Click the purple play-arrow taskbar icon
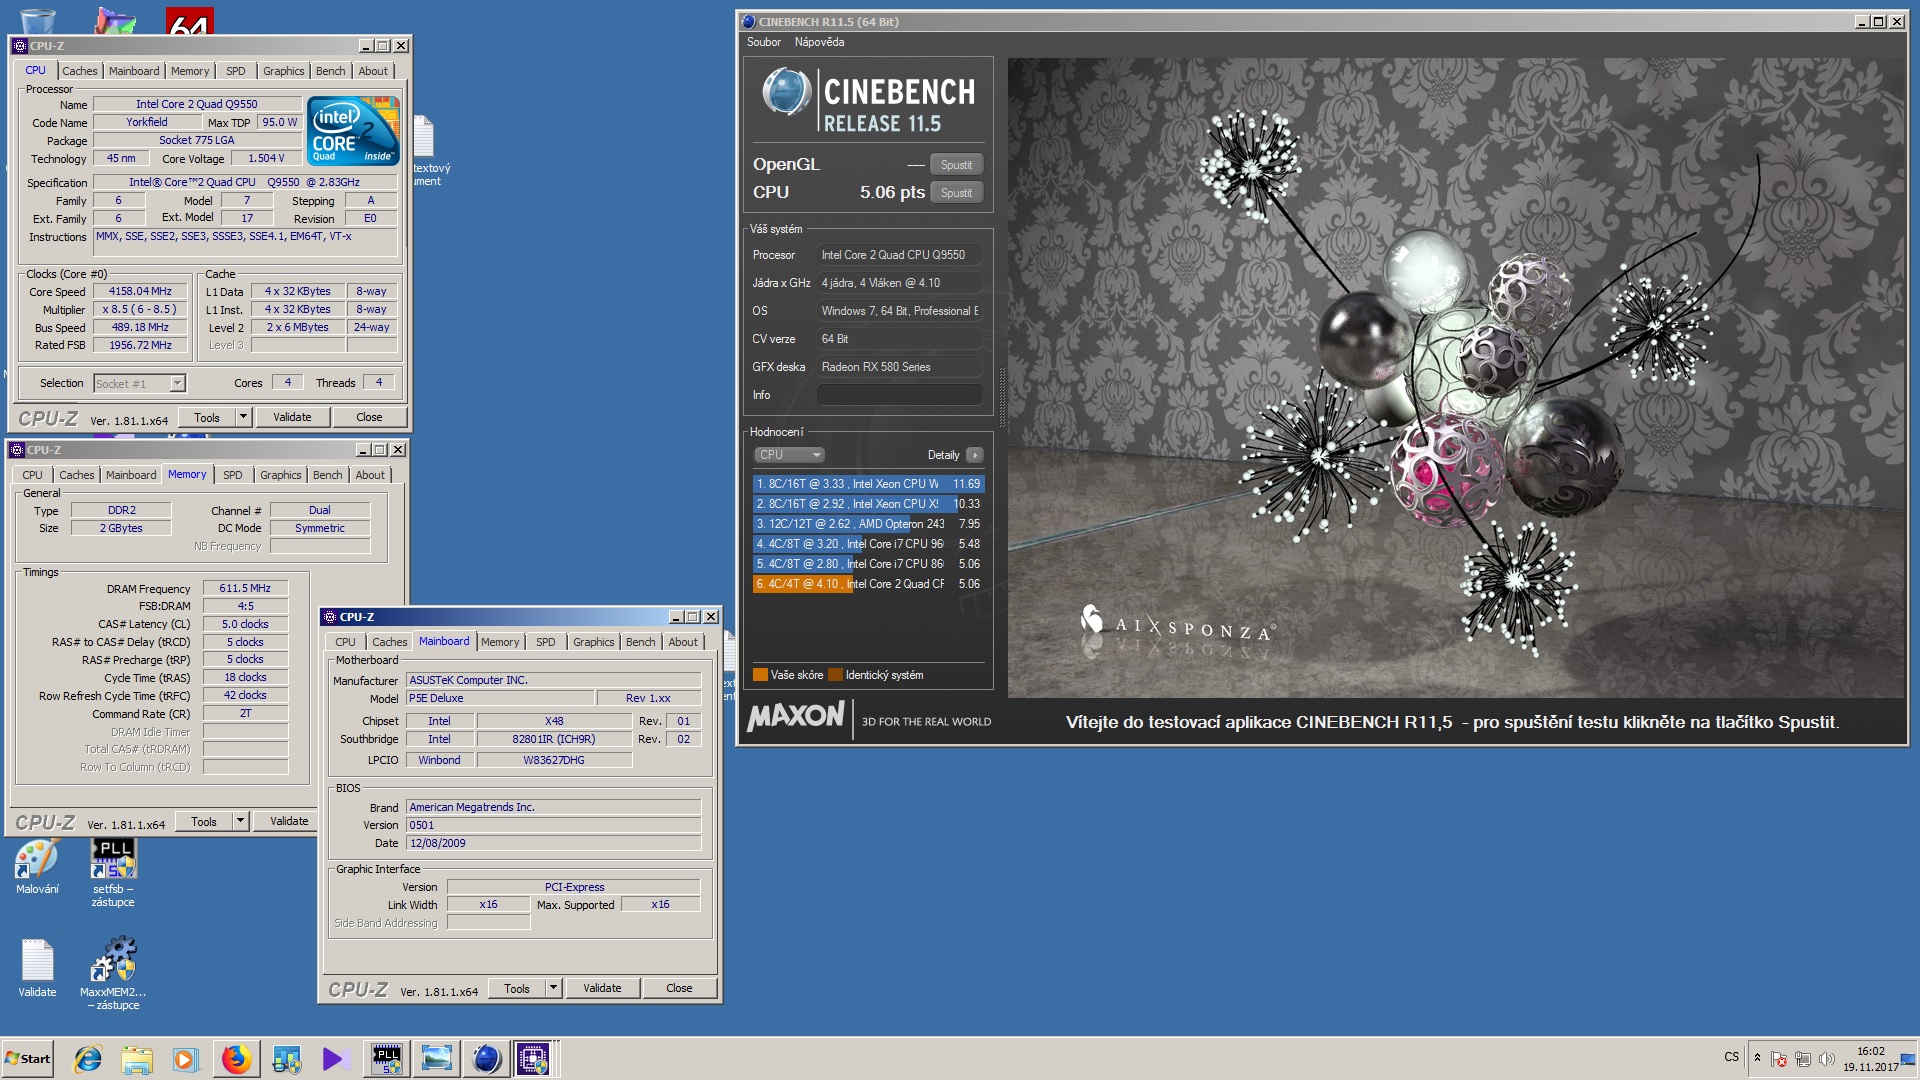The height and width of the screenshot is (1080, 1920). pos(335,1058)
